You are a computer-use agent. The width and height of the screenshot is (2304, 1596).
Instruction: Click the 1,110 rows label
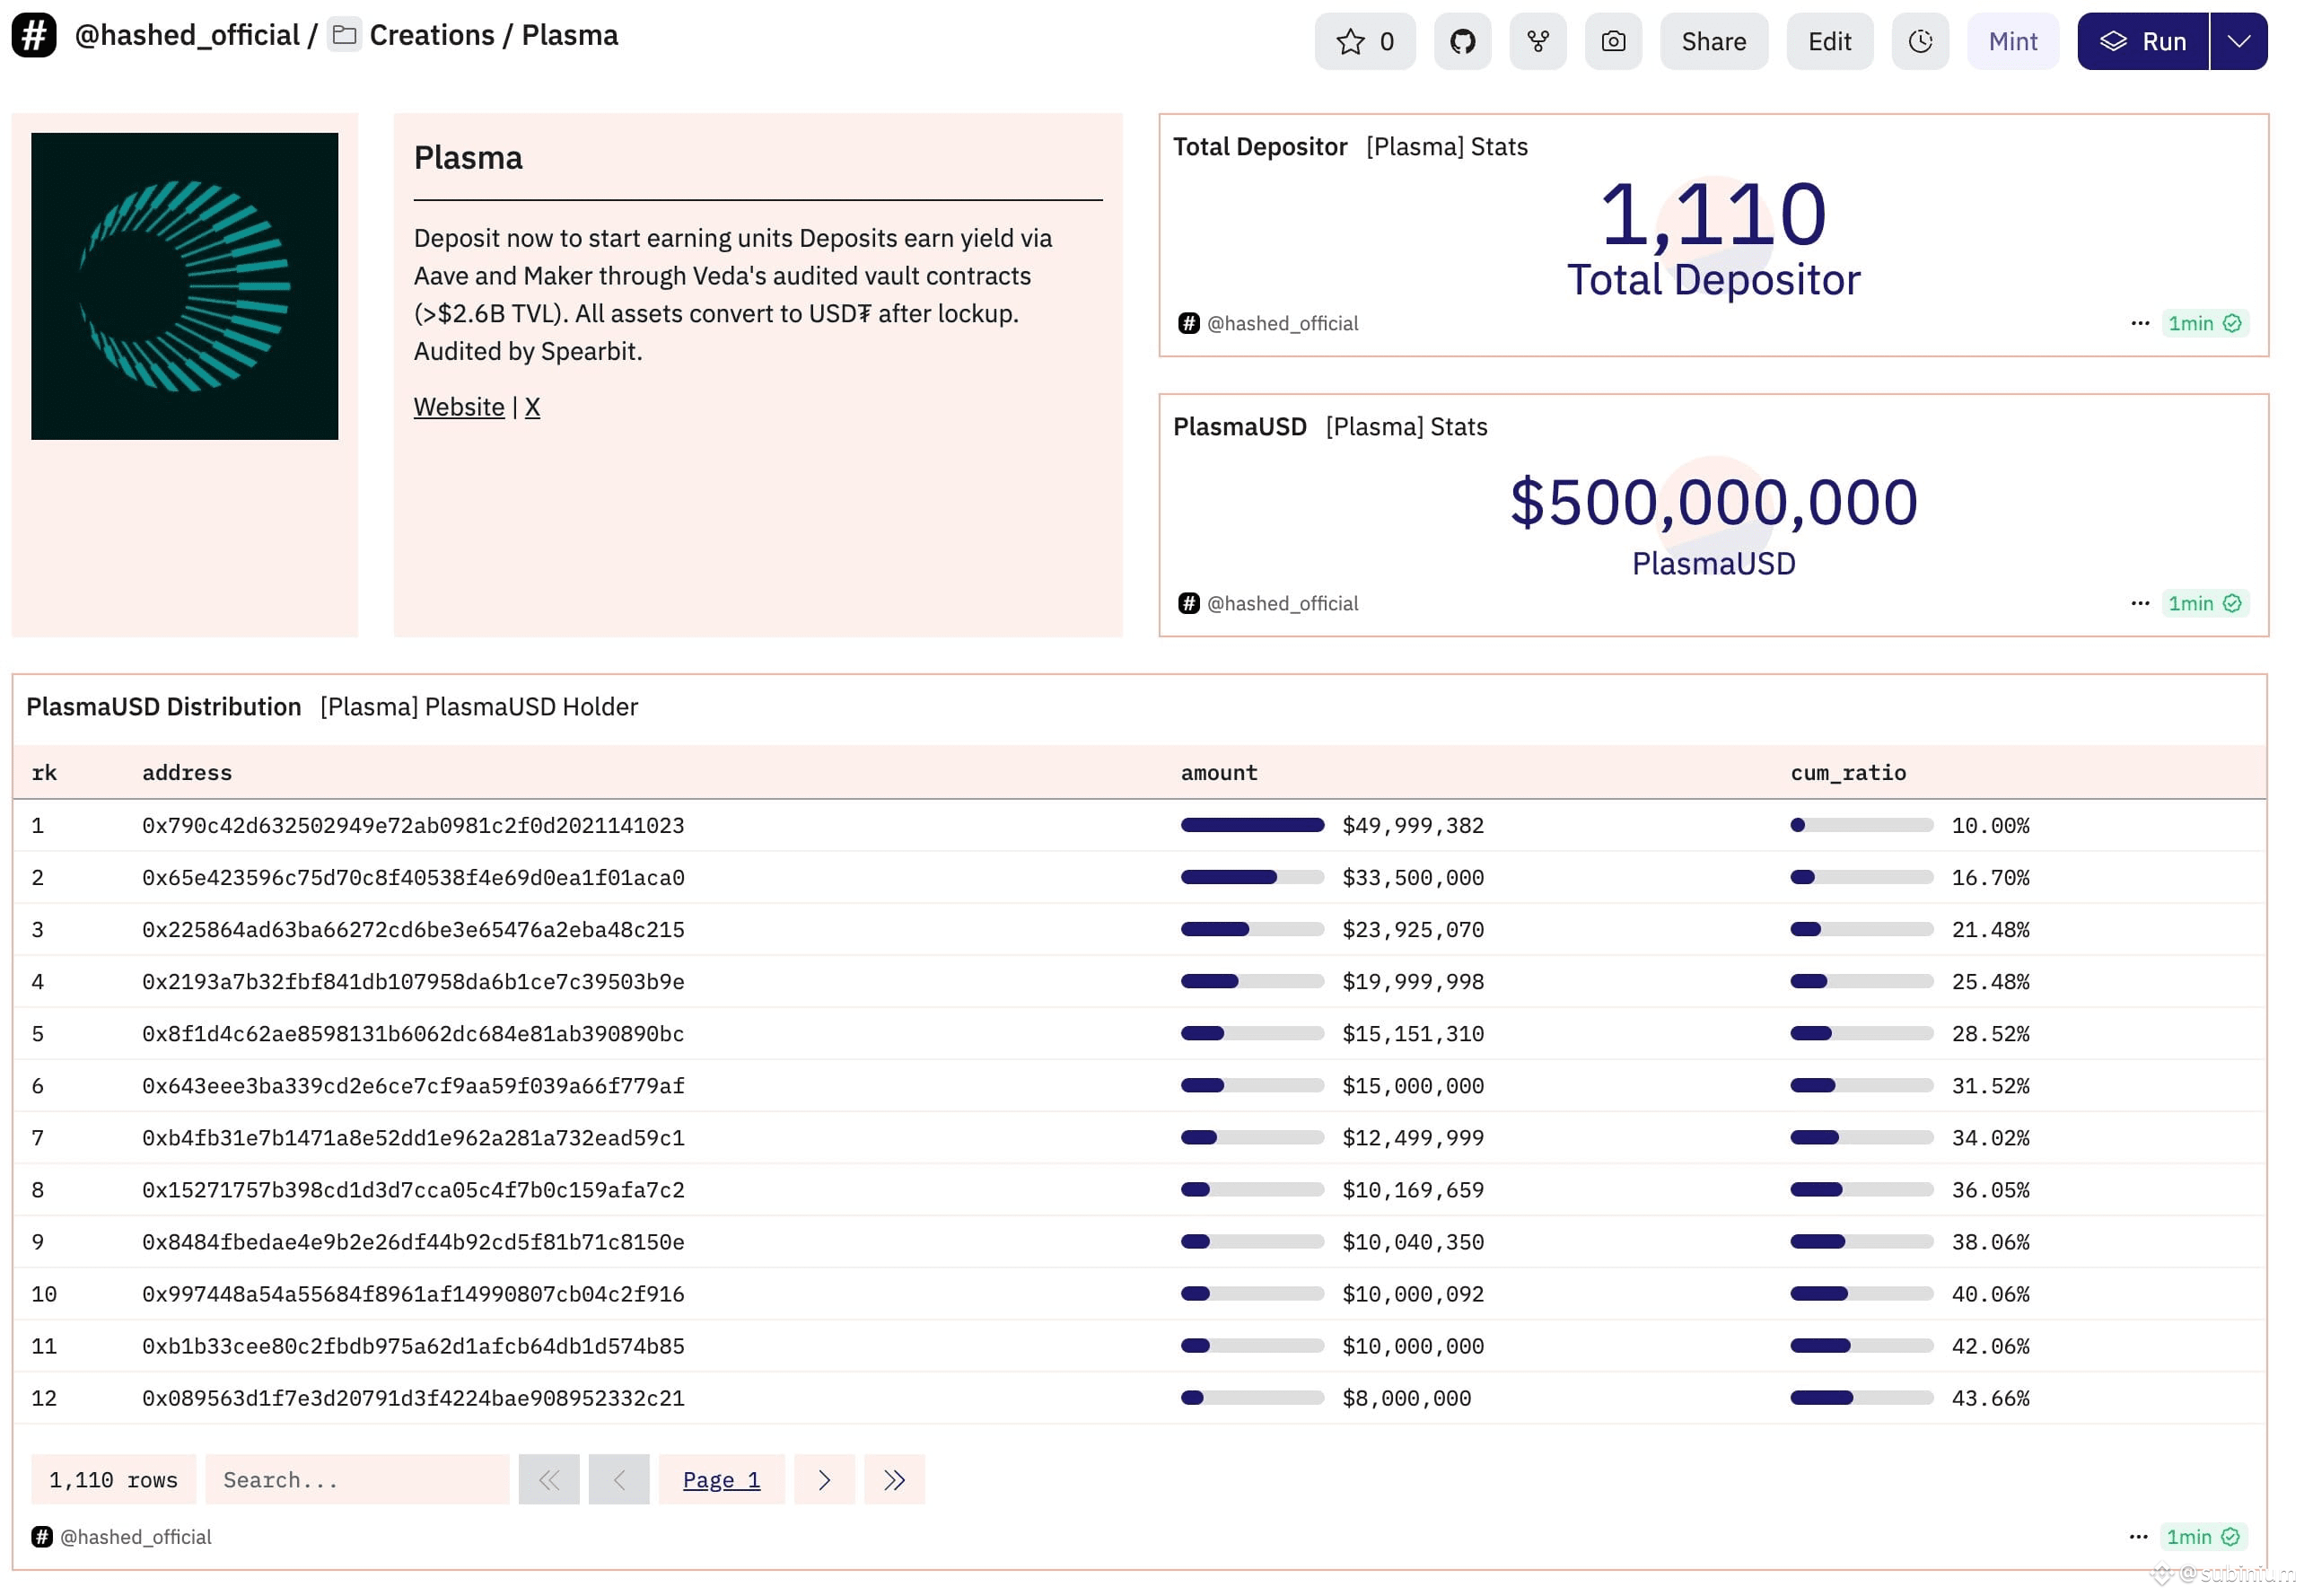(x=113, y=1480)
